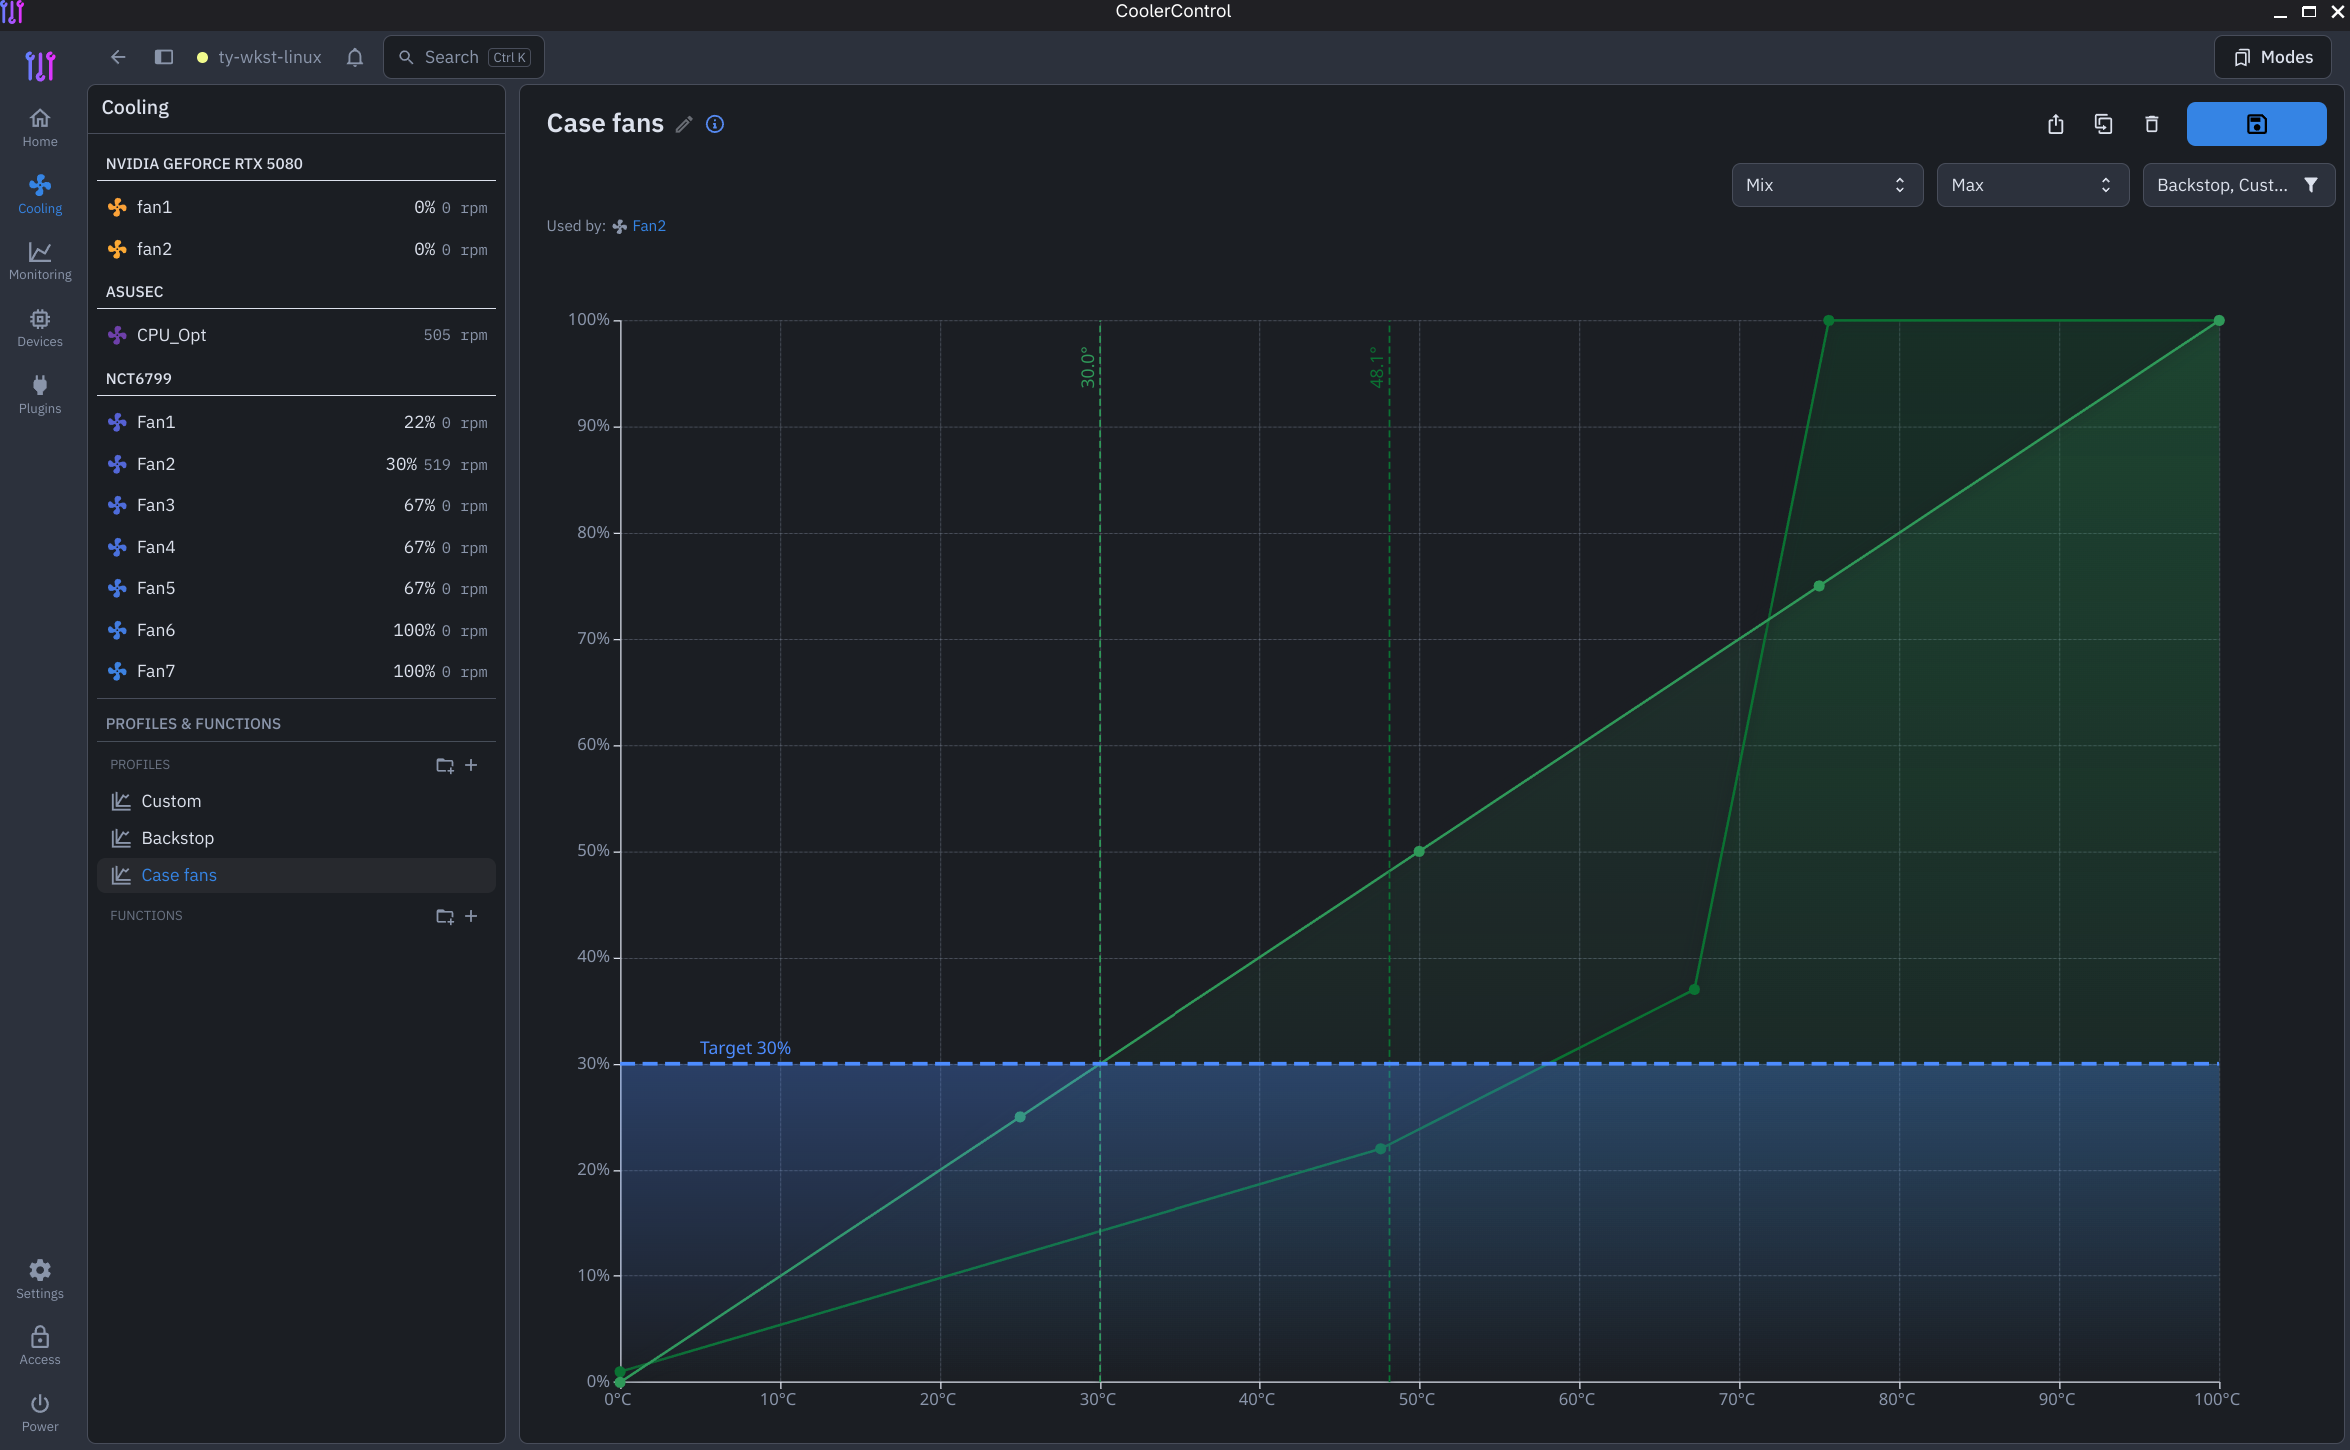Open the Backstop, Custom profiles multiselect
The image size is (2350, 1450).
pyautogui.click(x=2238, y=185)
